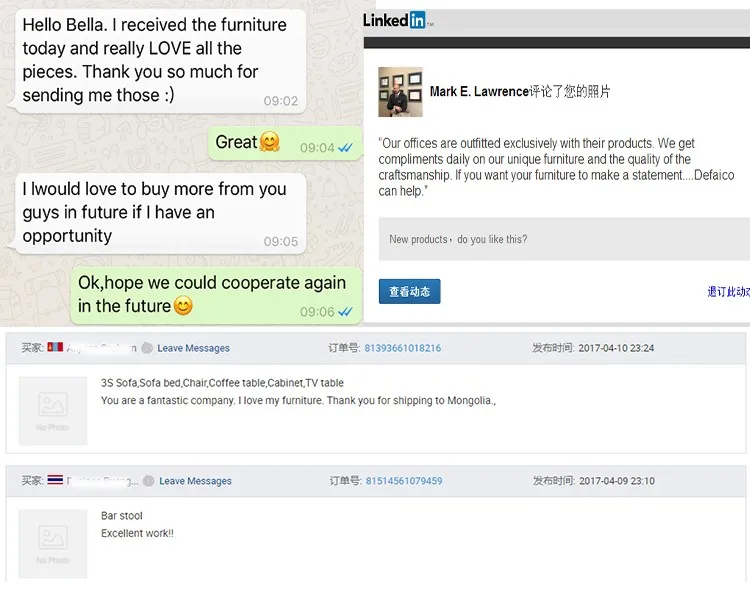750x604 pixels.
Task: Click the Thailand flag icon beside the buyer
Action: [x=54, y=481]
